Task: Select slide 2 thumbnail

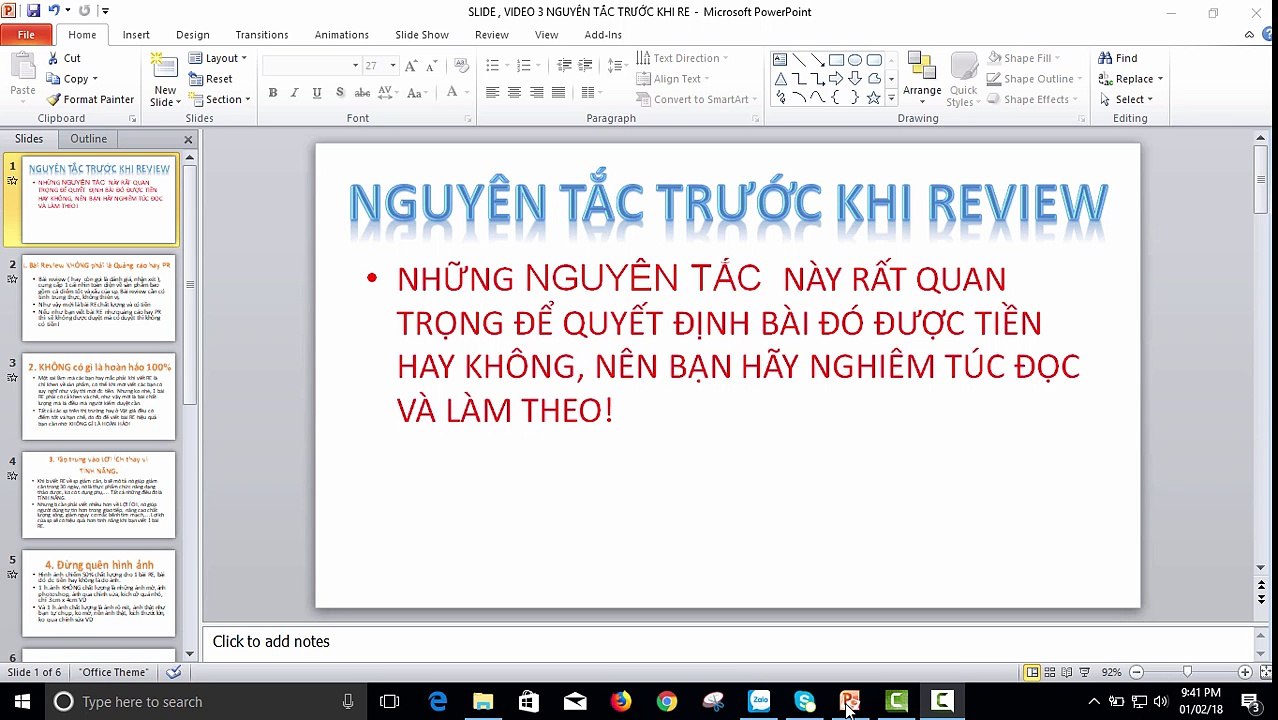Action: [x=99, y=299]
